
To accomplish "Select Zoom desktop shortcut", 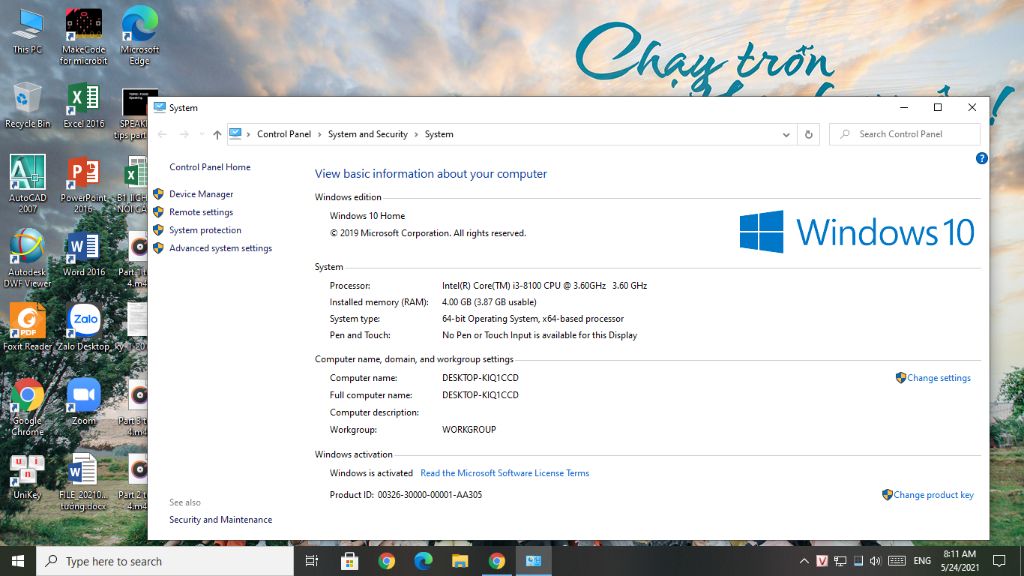I will pos(84,402).
